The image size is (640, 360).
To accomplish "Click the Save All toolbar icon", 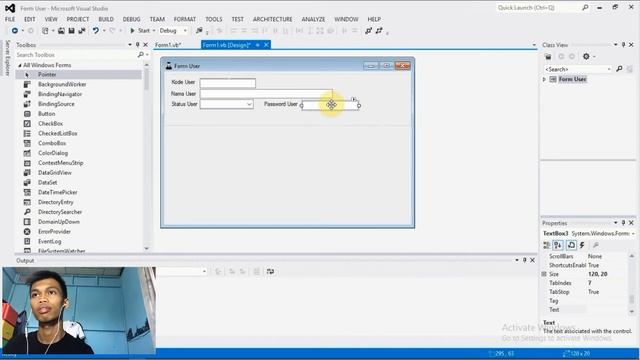I will click(82, 31).
